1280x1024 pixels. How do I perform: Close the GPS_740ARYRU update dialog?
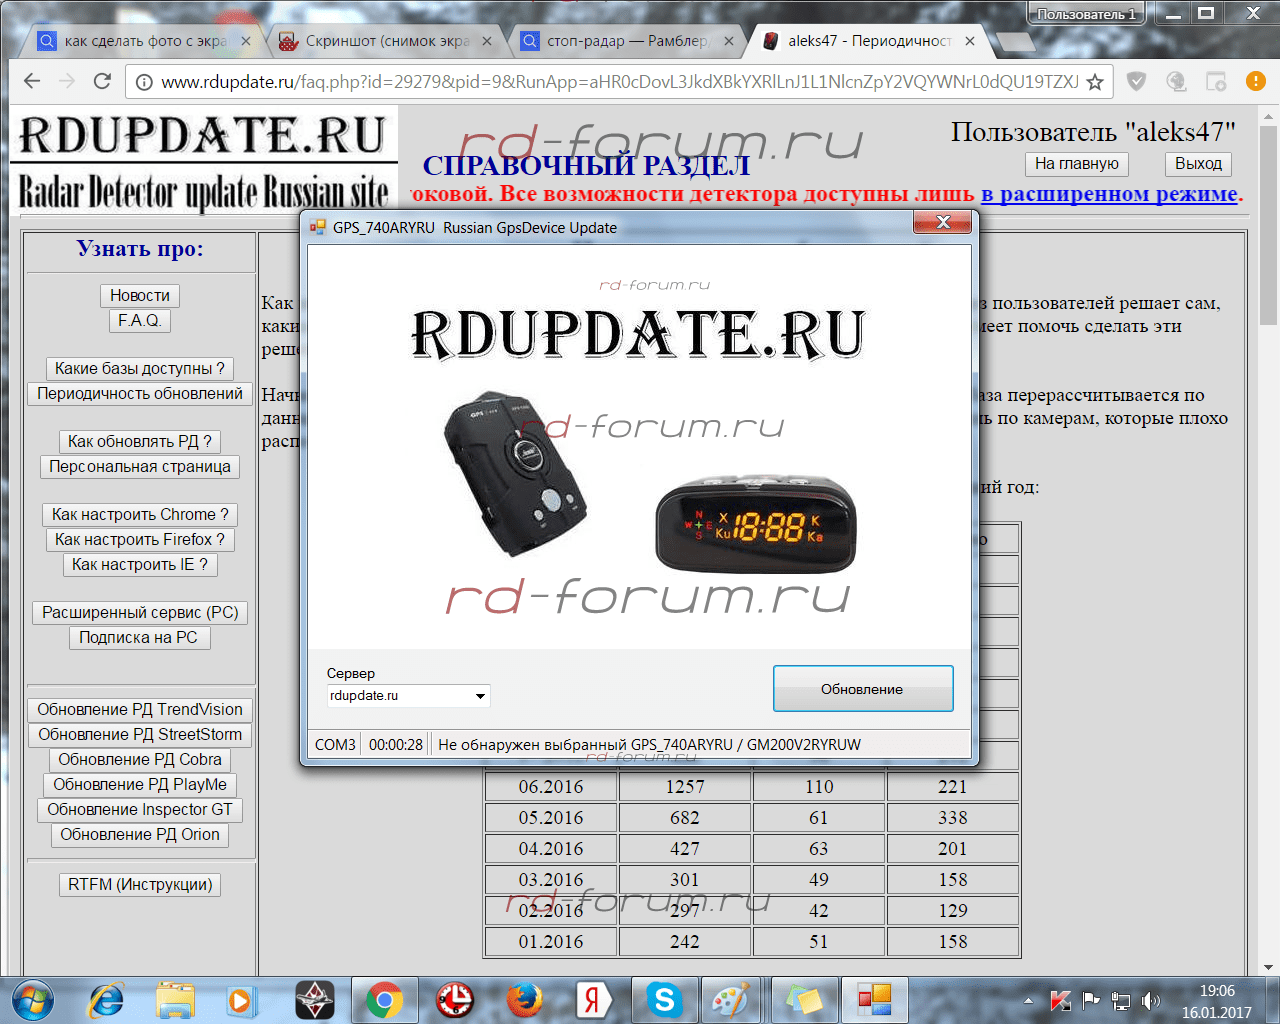coord(942,223)
